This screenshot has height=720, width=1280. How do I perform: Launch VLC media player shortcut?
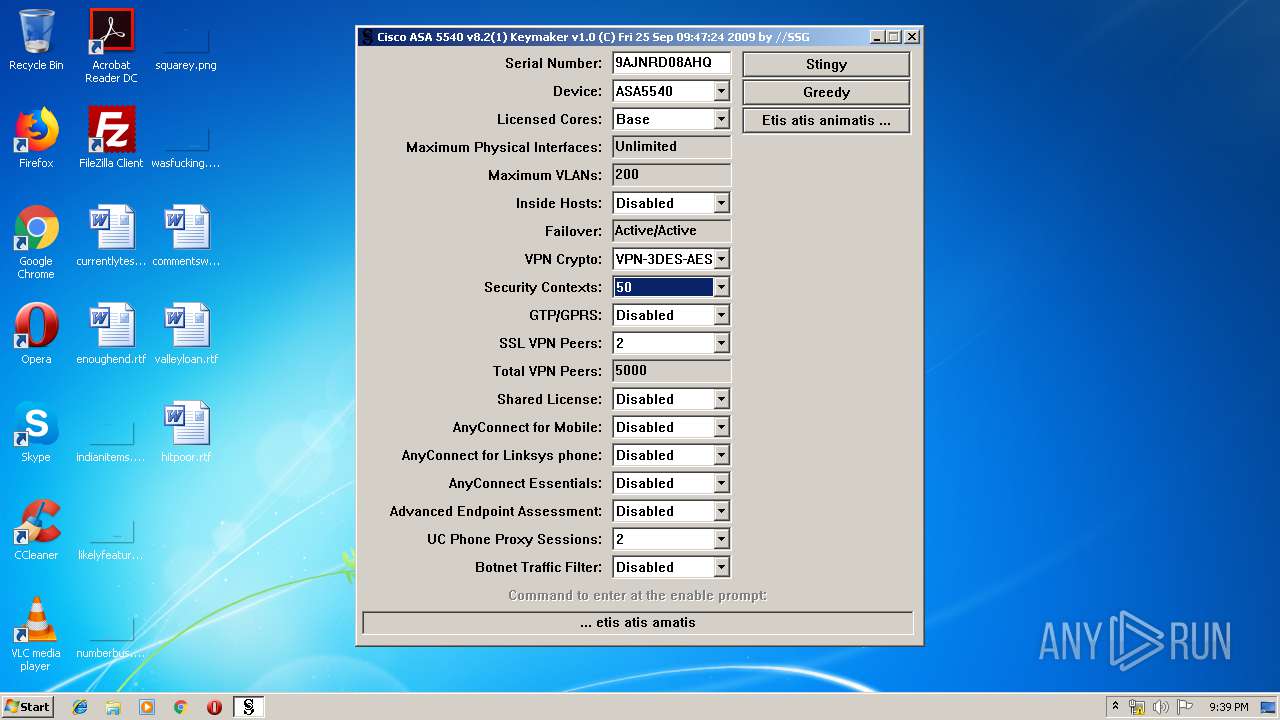[x=36, y=634]
